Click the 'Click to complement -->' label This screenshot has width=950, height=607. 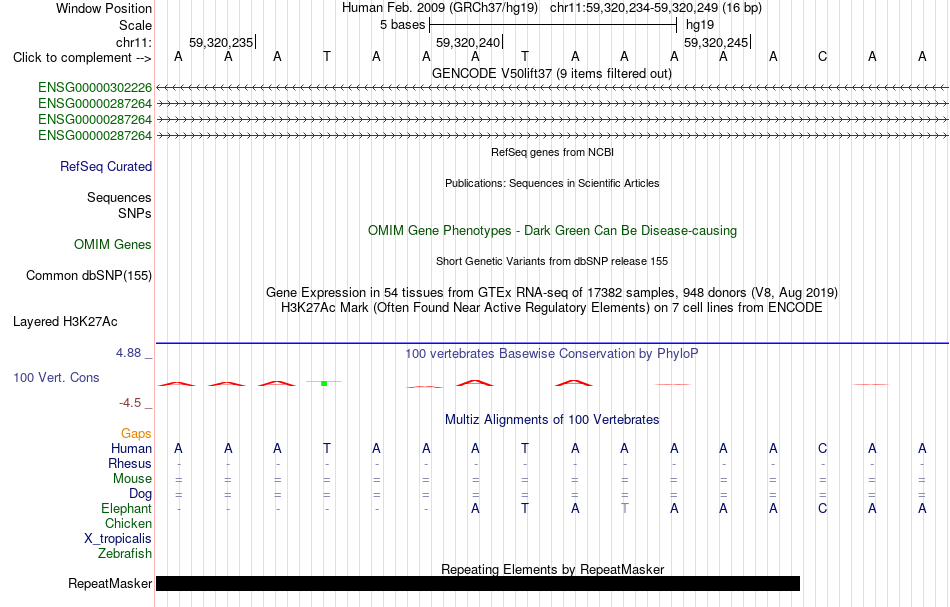click(82, 58)
